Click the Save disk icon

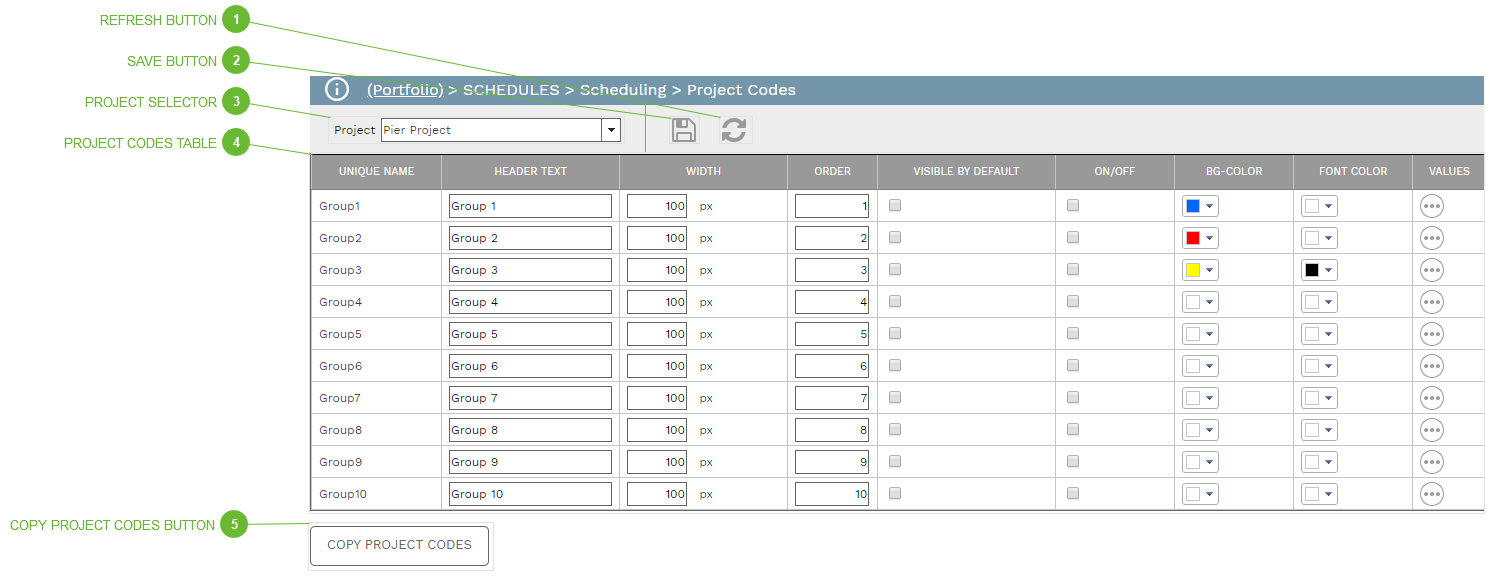(x=683, y=130)
